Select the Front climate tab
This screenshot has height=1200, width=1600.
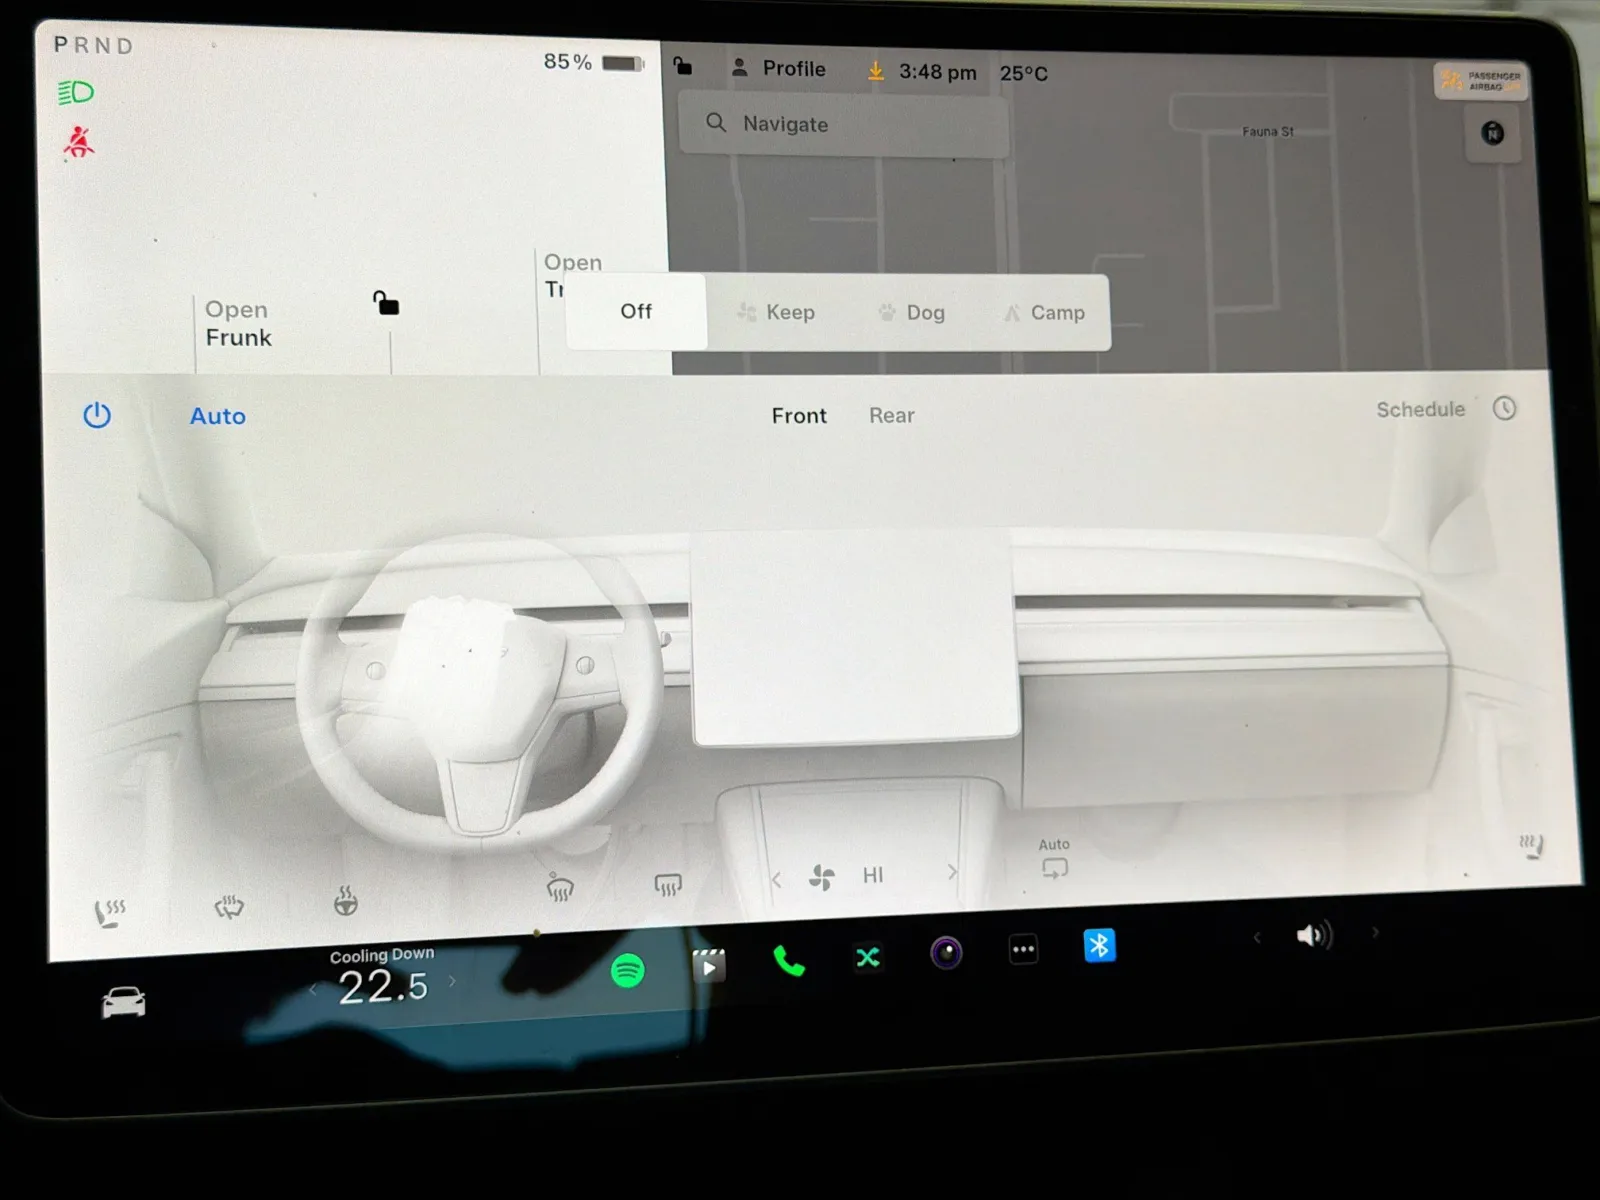pyautogui.click(x=798, y=416)
